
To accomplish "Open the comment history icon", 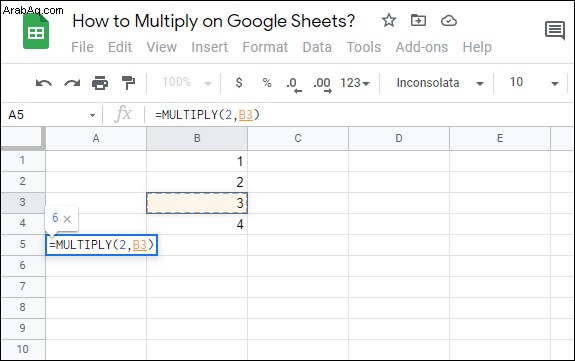I will 554,30.
